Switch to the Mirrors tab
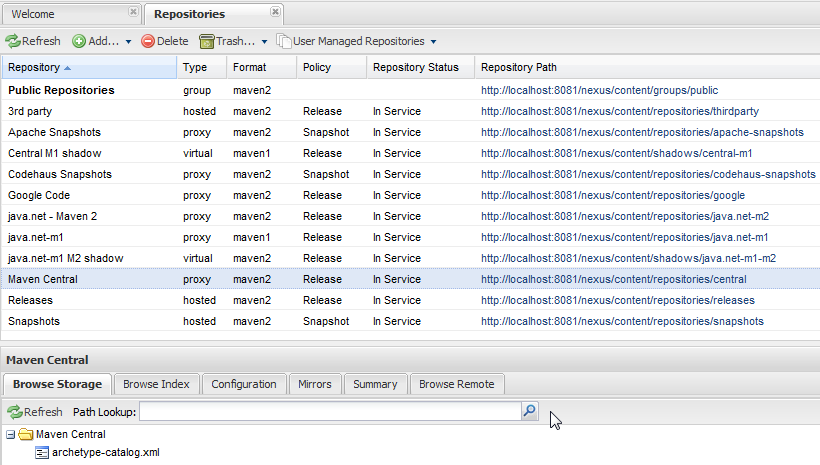Image resolution: width=820 pixels, height=465 pixels. point(315,384)
